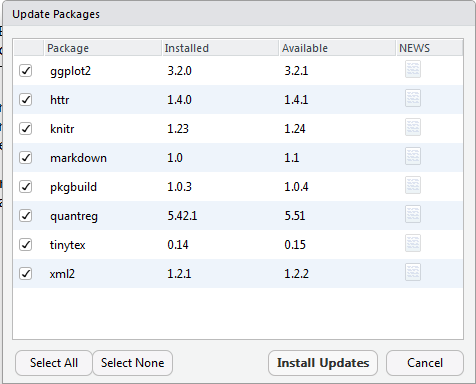Click available version 1.1 for markdown
Image resolution: width=476 pixels, height=384 pixels.
pyautogui.click(x=292, y=158)
